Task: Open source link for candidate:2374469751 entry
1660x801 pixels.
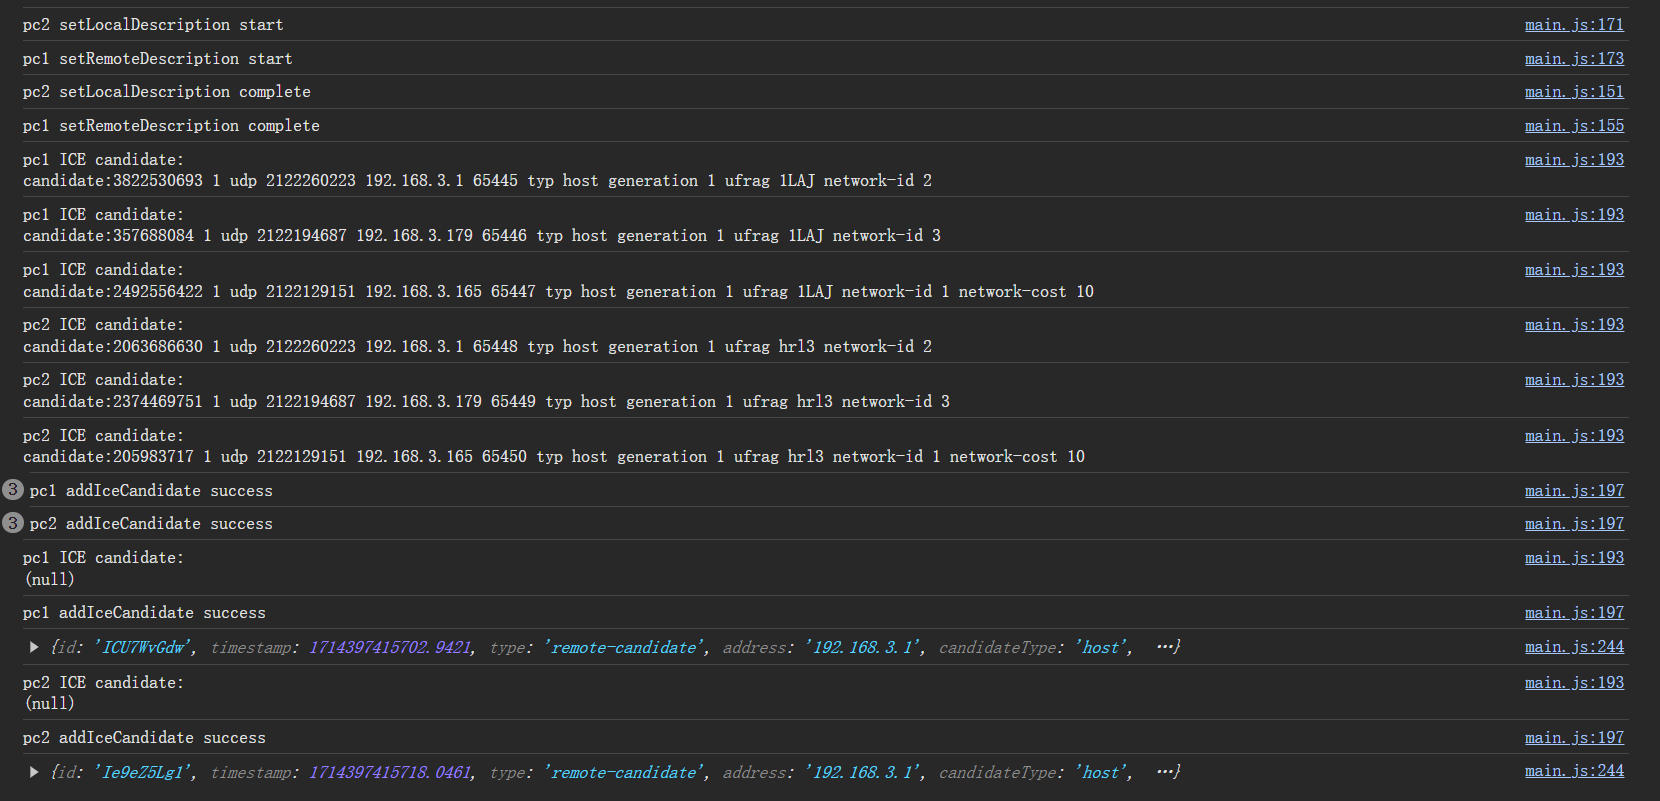Action: click(x=1574, y=379)
